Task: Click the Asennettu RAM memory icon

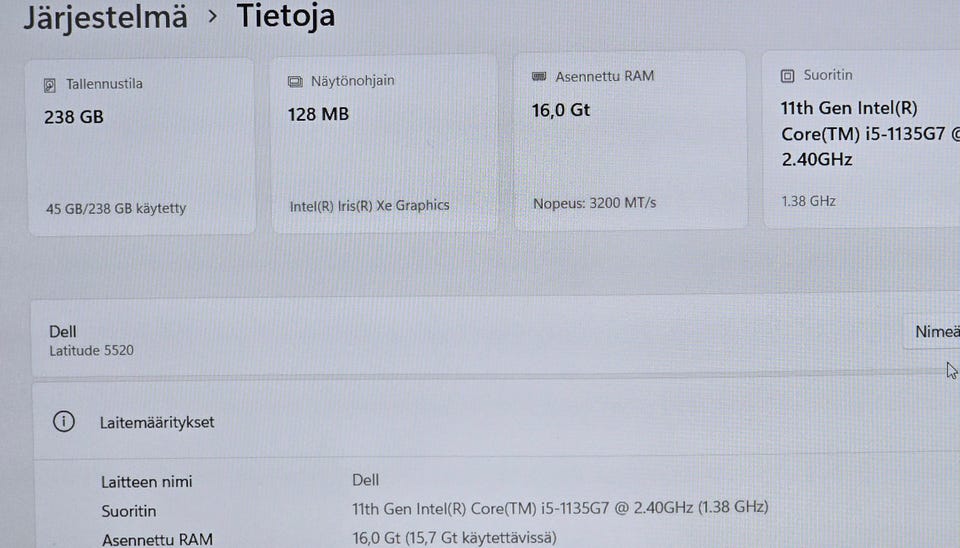Action: pyautogui.click(x=539, y=77)
